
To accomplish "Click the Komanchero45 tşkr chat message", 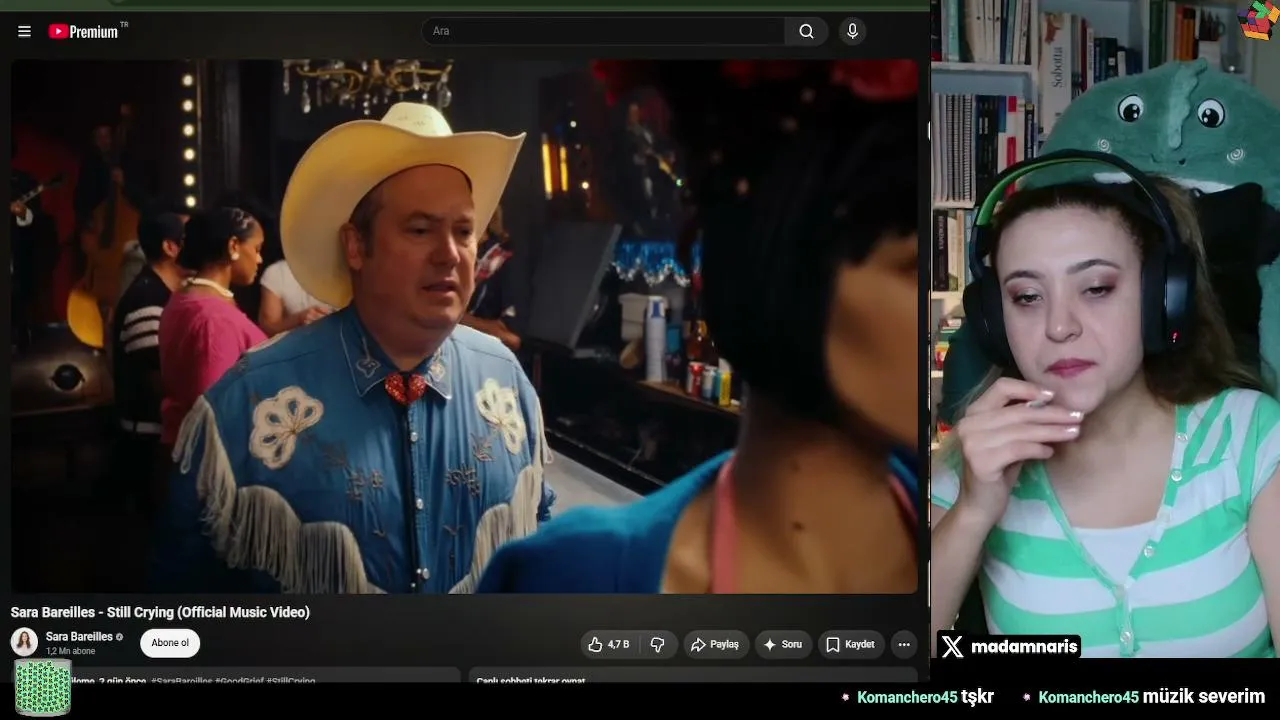I will pos(917,697).
